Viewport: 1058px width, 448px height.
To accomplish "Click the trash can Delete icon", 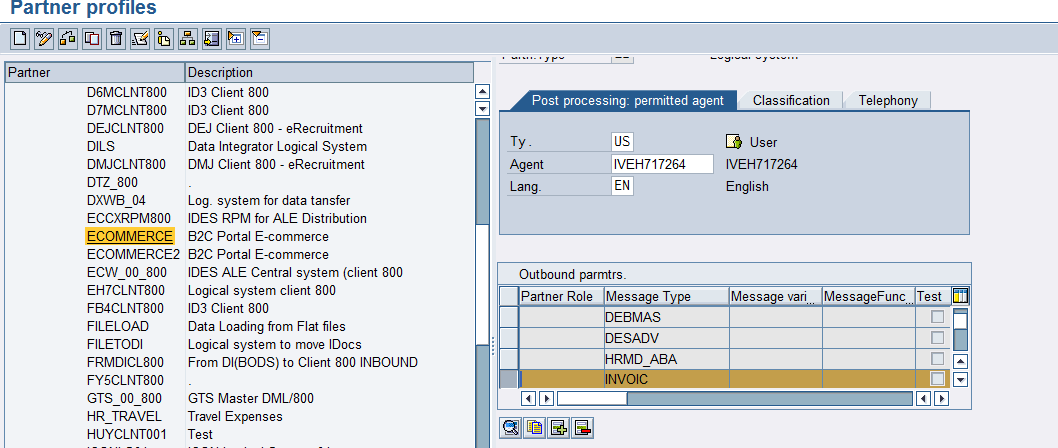I will (116, 39).
